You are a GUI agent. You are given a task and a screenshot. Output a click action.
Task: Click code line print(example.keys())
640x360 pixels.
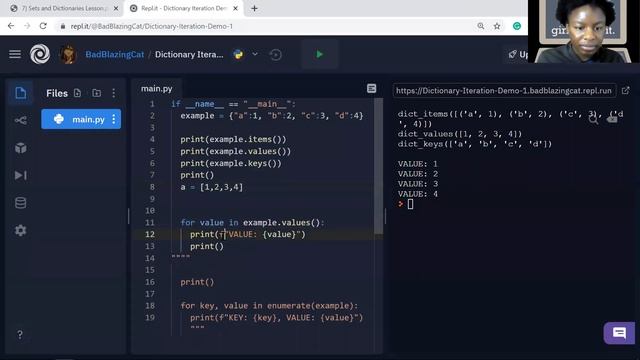point(231,163)
